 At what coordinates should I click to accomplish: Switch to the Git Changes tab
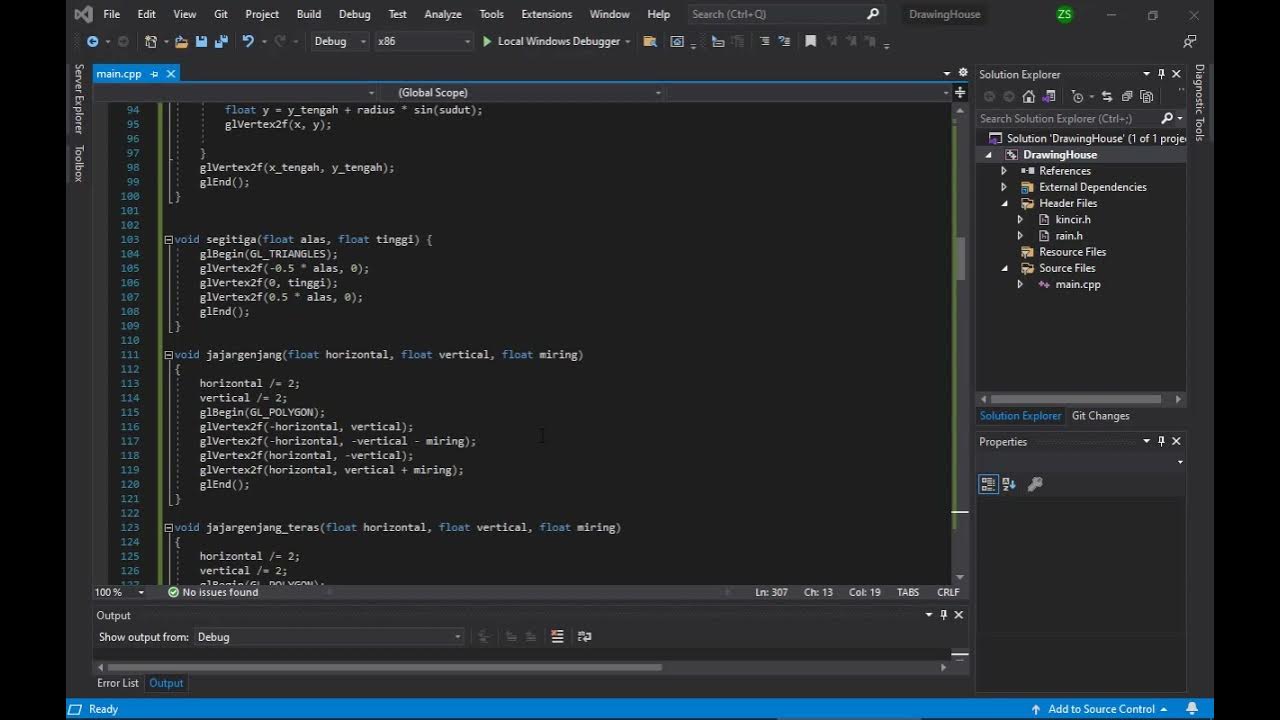pos(1100,416)
